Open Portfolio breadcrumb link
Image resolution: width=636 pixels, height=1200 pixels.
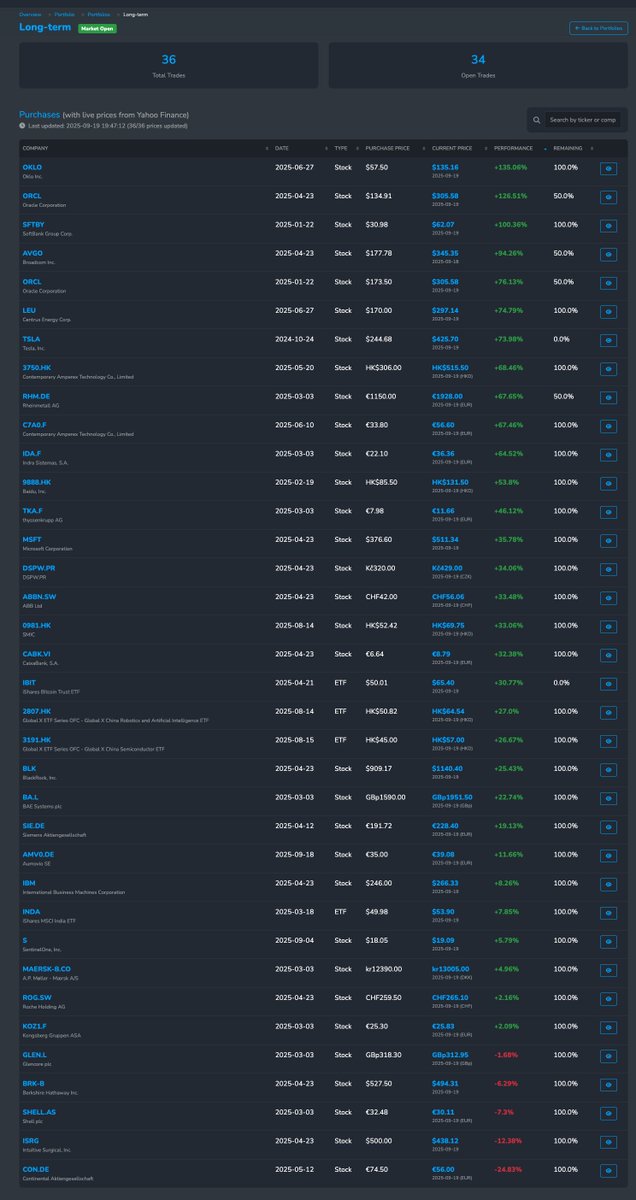[65, 15]
